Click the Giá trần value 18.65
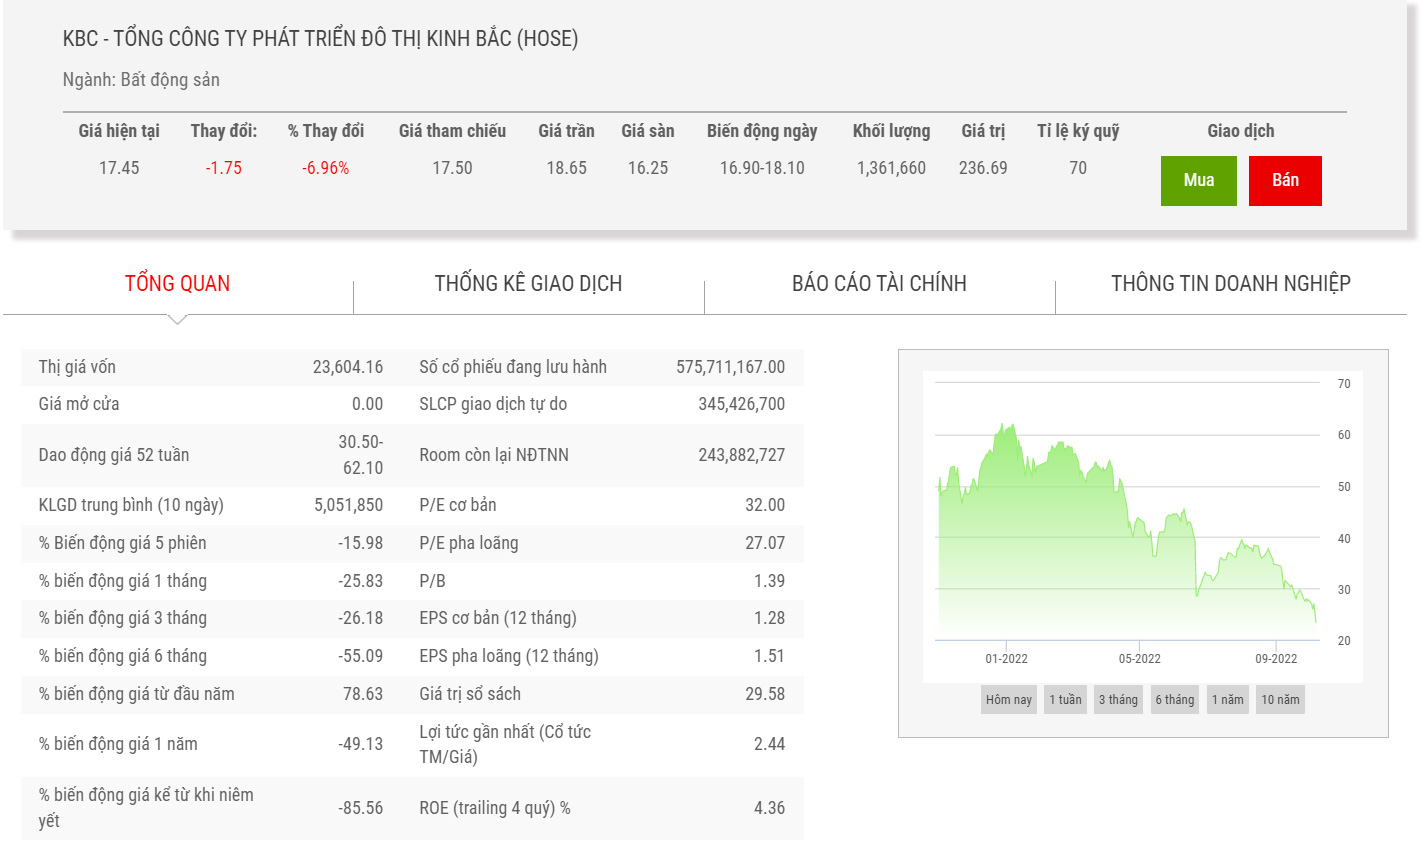The width and height of the screenshot is (1426, 841). pos(566,168)
